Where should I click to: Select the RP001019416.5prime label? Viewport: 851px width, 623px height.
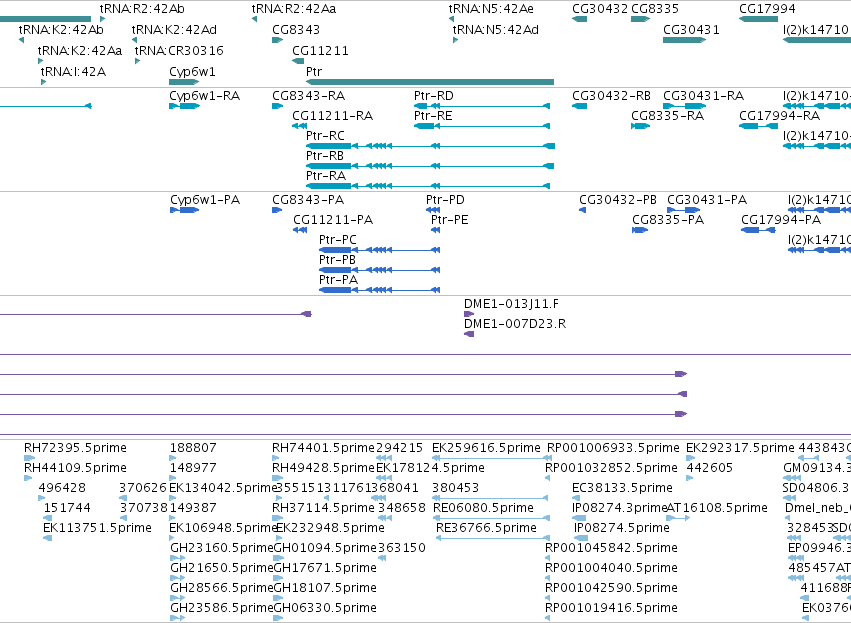pyautogui.click(x=611, y=608)
